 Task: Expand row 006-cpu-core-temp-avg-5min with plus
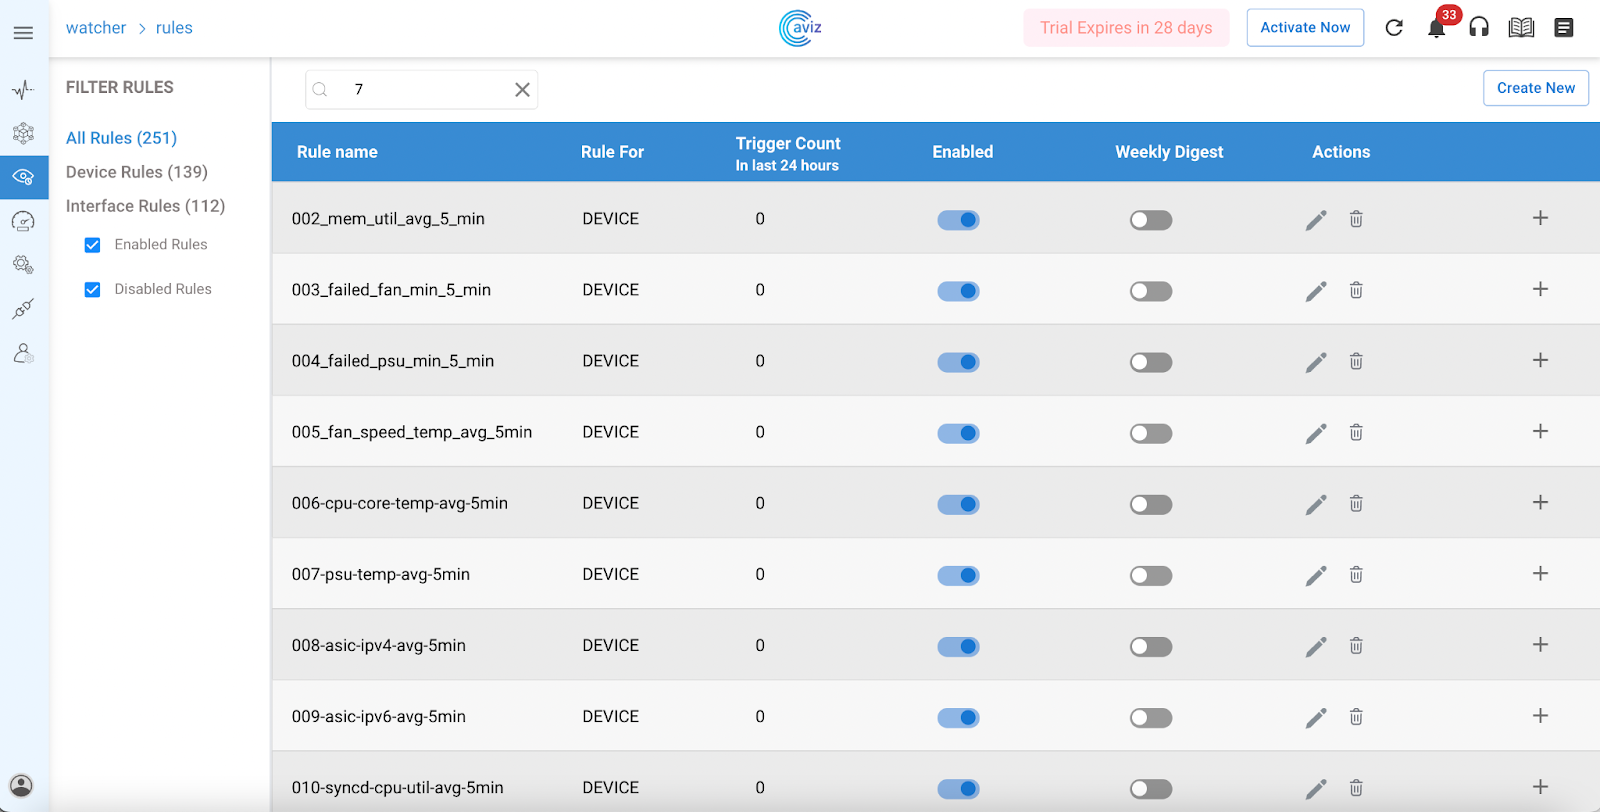pyautogui.click(x=1540, y=502)
